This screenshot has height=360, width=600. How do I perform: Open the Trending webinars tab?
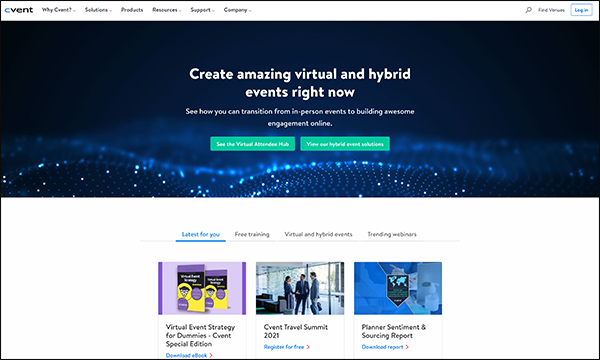[392, 234]
